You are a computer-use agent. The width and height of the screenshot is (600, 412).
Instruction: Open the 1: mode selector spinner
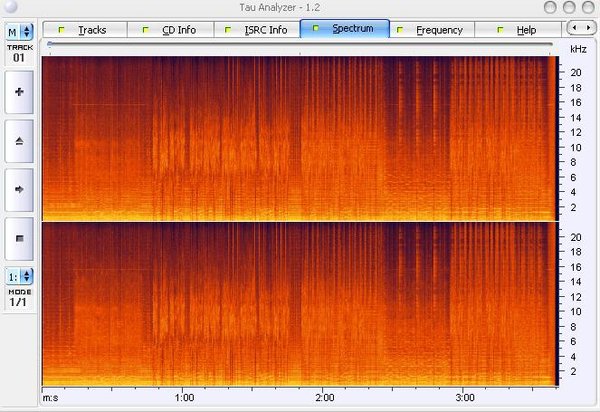(x=20, y=277)
